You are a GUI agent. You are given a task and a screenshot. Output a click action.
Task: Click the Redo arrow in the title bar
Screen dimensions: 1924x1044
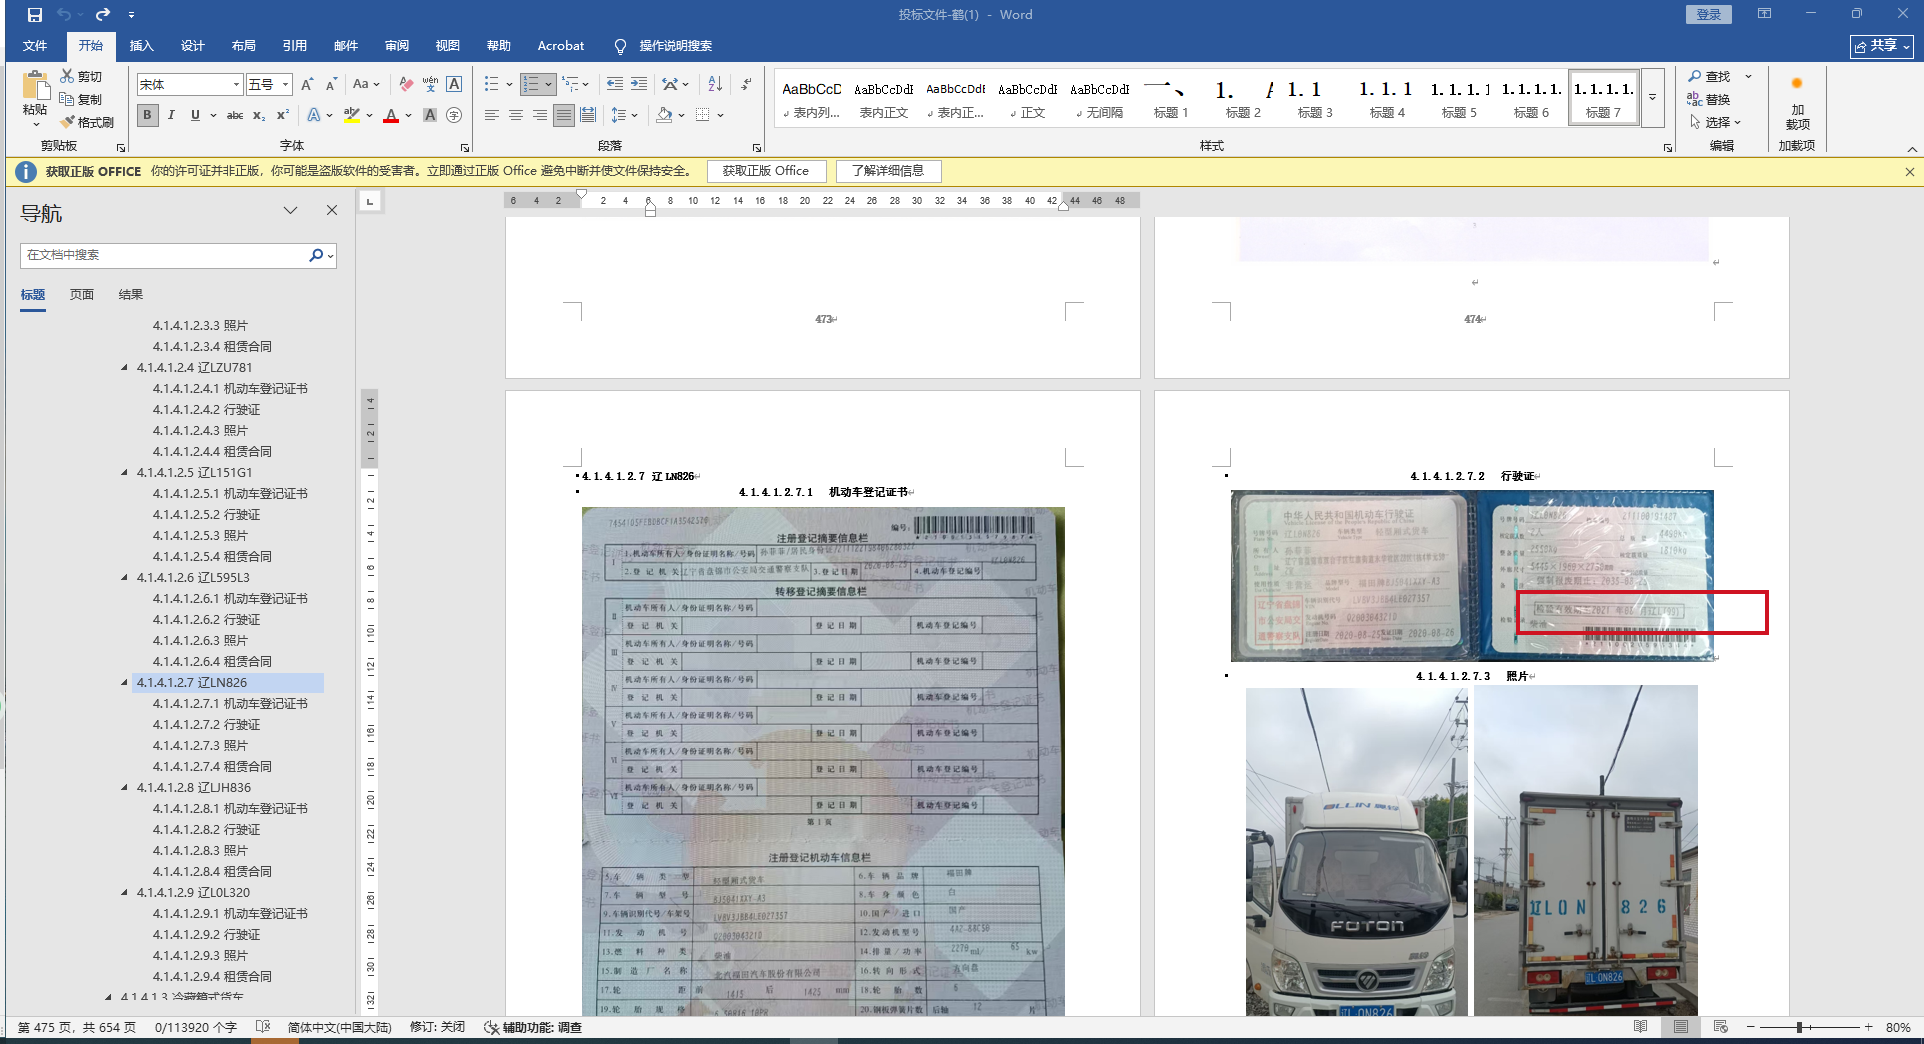(103, 15)
